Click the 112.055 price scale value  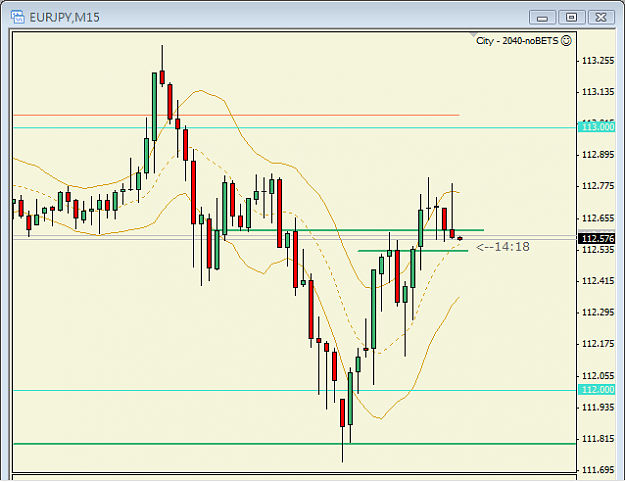pyautogui.click(x=598, y=376)
